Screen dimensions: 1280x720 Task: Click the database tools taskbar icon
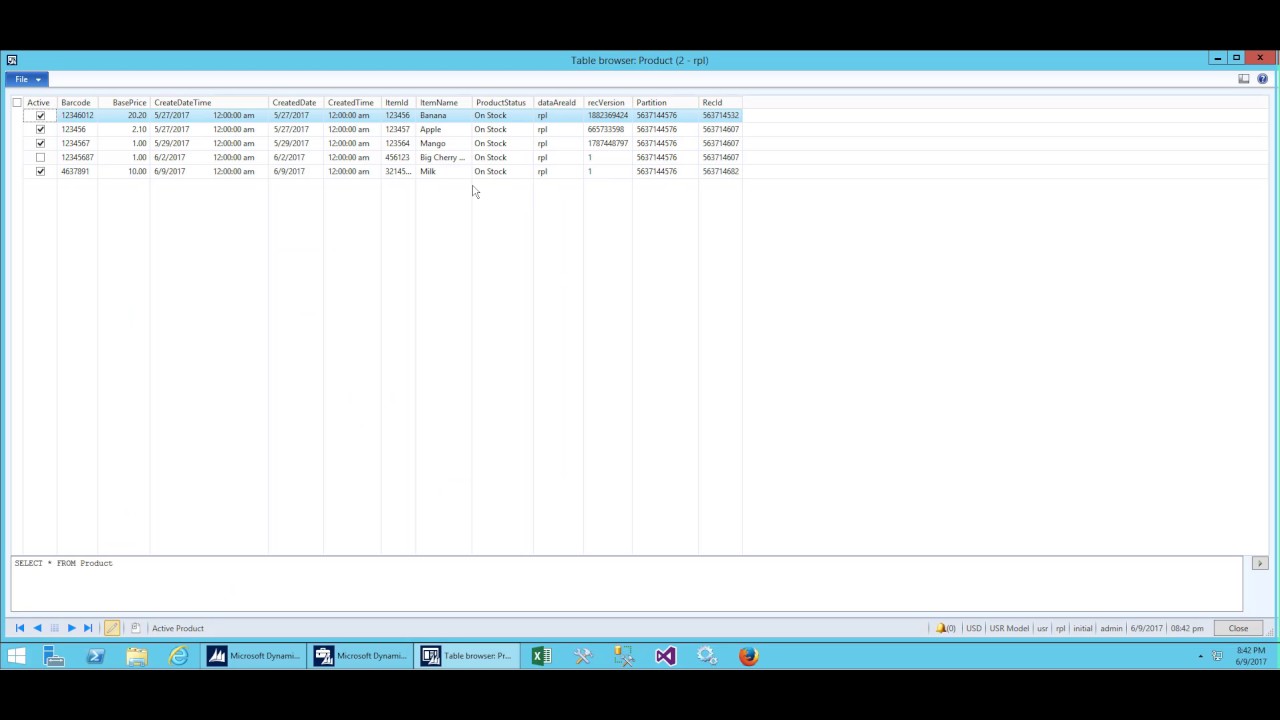point(624,656)
